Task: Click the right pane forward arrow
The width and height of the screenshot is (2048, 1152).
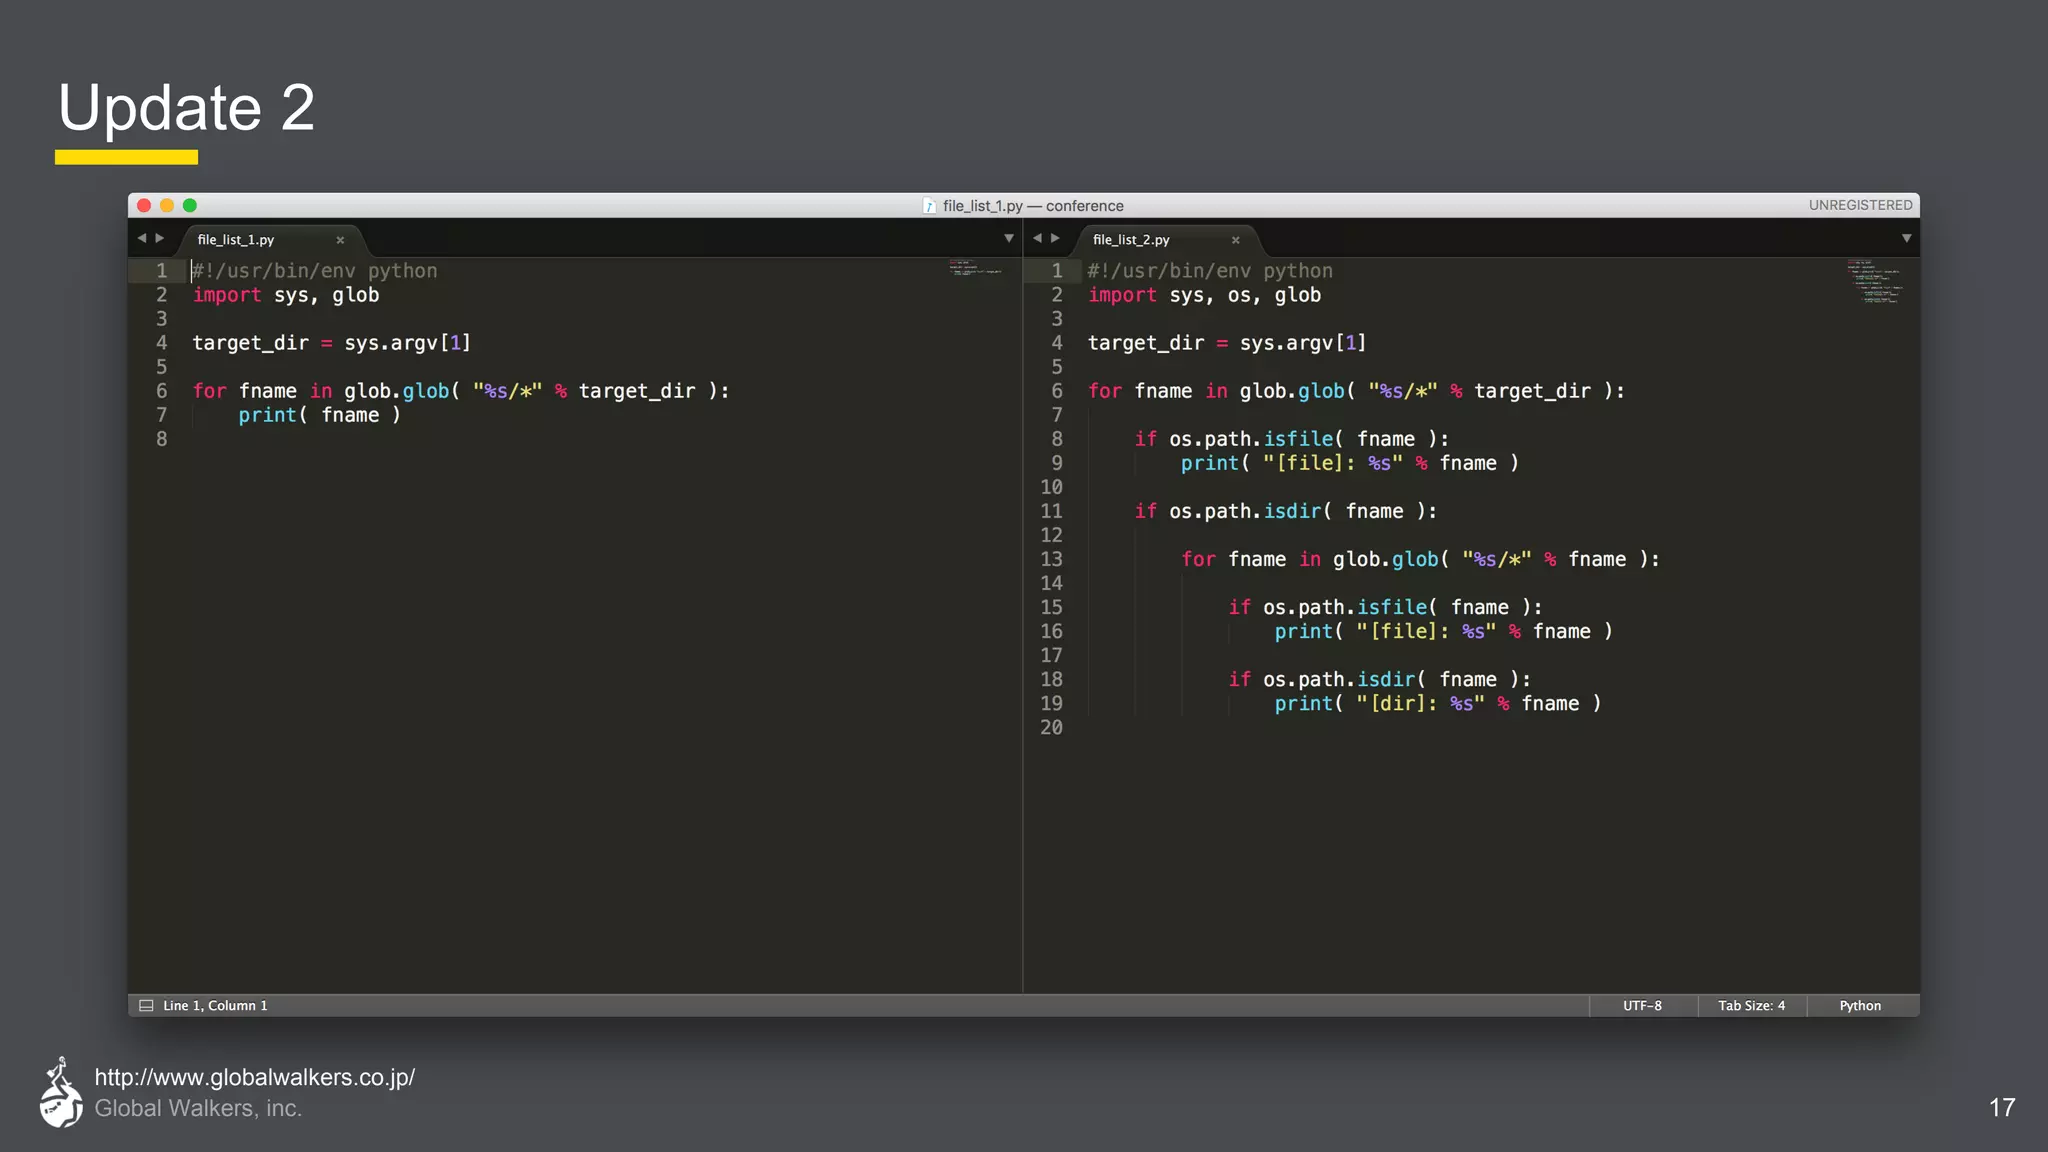Action: 1055,238
